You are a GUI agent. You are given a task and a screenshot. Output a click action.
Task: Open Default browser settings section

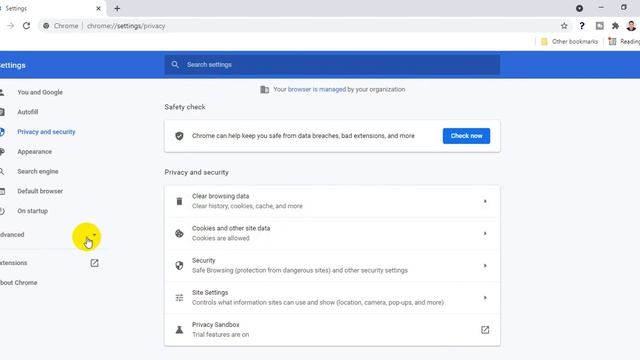[40, 191]
